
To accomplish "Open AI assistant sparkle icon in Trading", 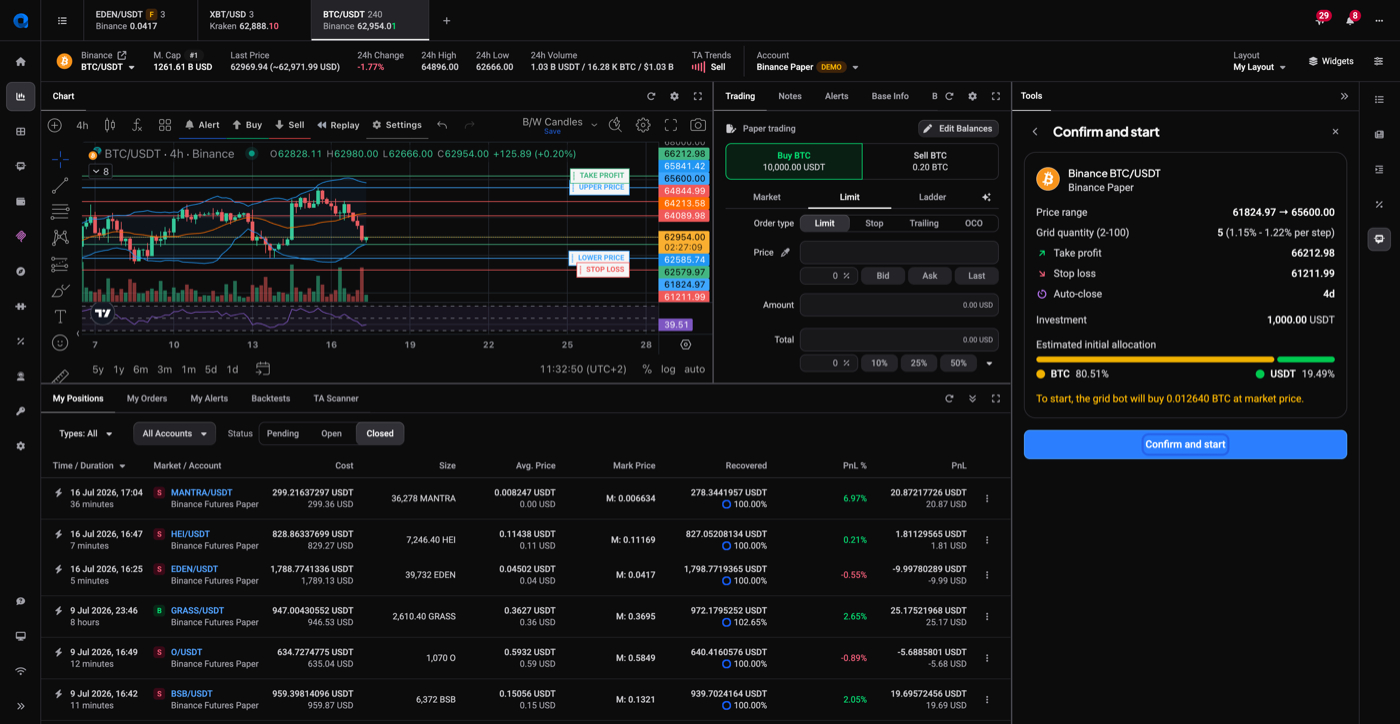I will pyautogui.click(x=986, y=197).
